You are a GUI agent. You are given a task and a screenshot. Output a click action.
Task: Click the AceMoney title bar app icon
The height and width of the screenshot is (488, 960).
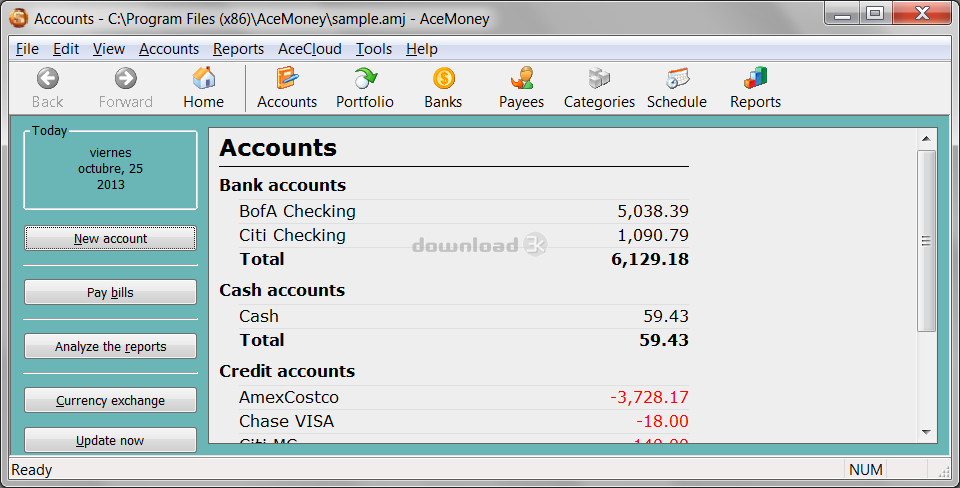click(19, 18)
